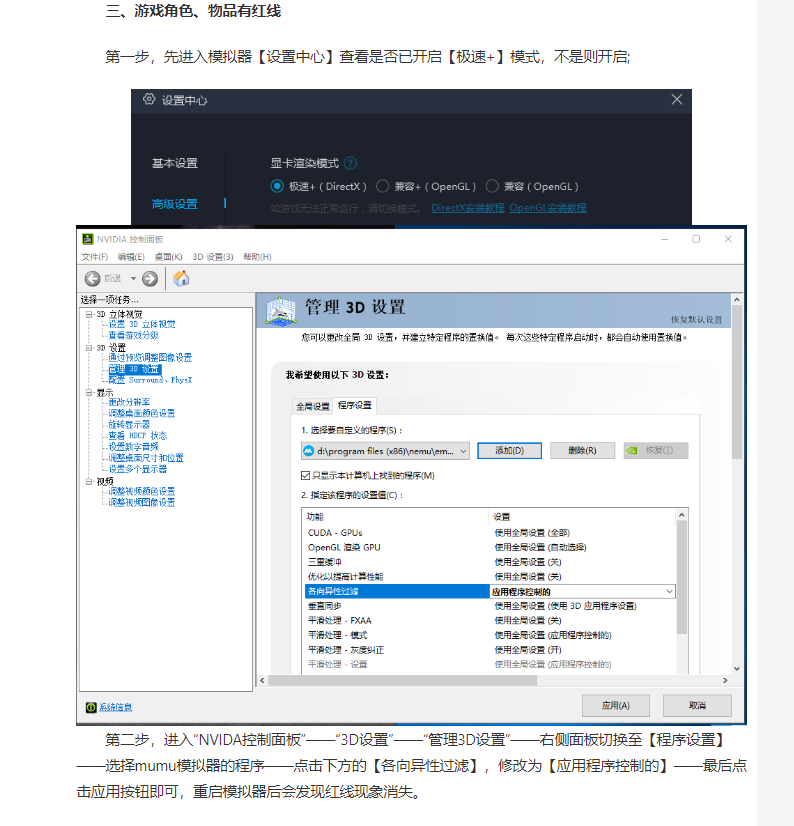Click the 系统信息 icon at bottom left
794x826 pixels.
pos(91,707)
